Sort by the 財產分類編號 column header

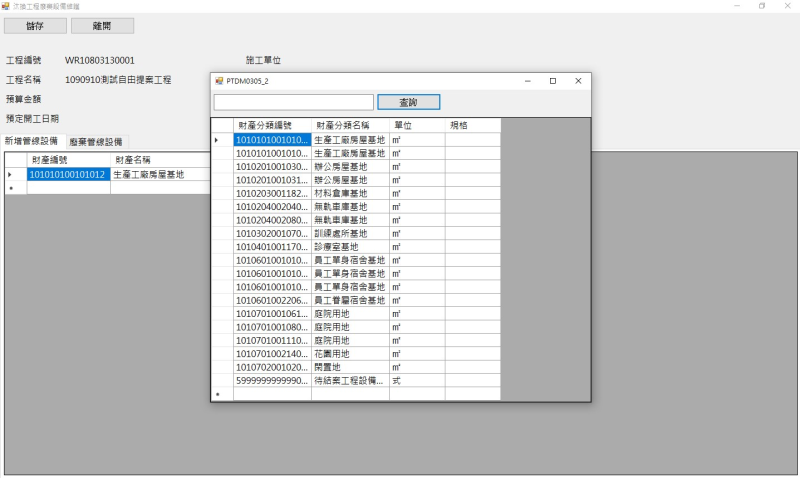[272, 125]
